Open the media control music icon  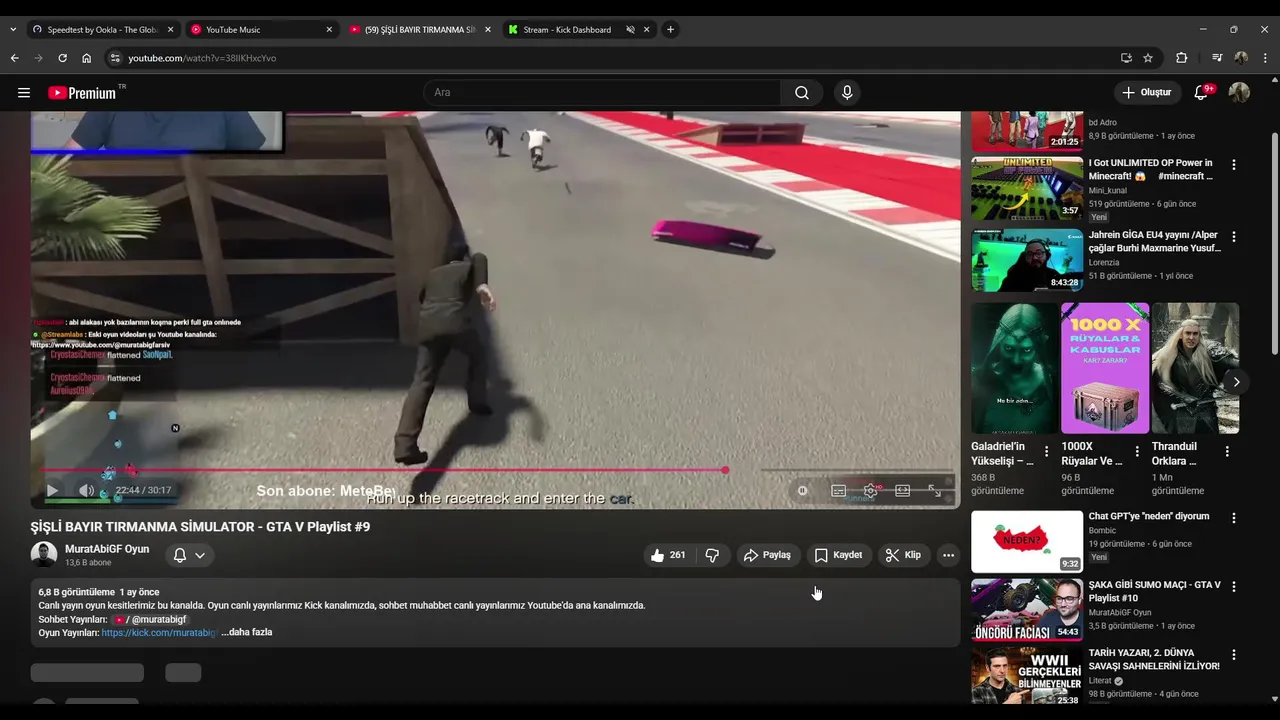[x=1217, y=58]
